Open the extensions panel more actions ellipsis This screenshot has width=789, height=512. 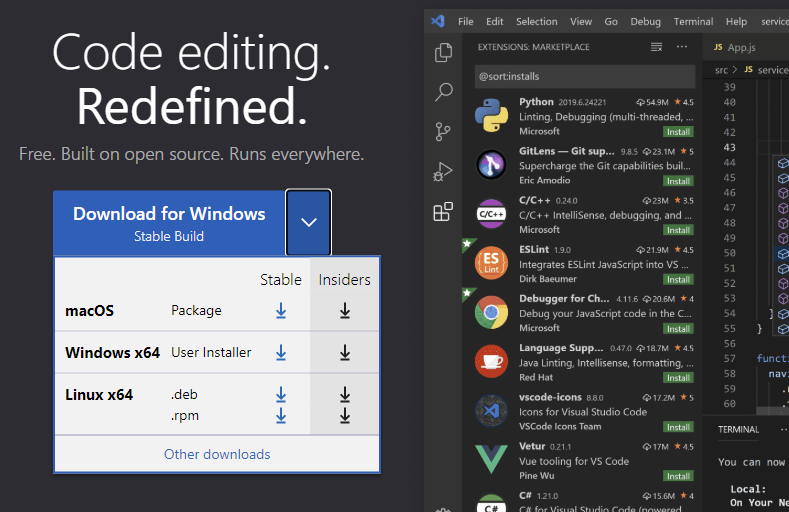[682, 47]
